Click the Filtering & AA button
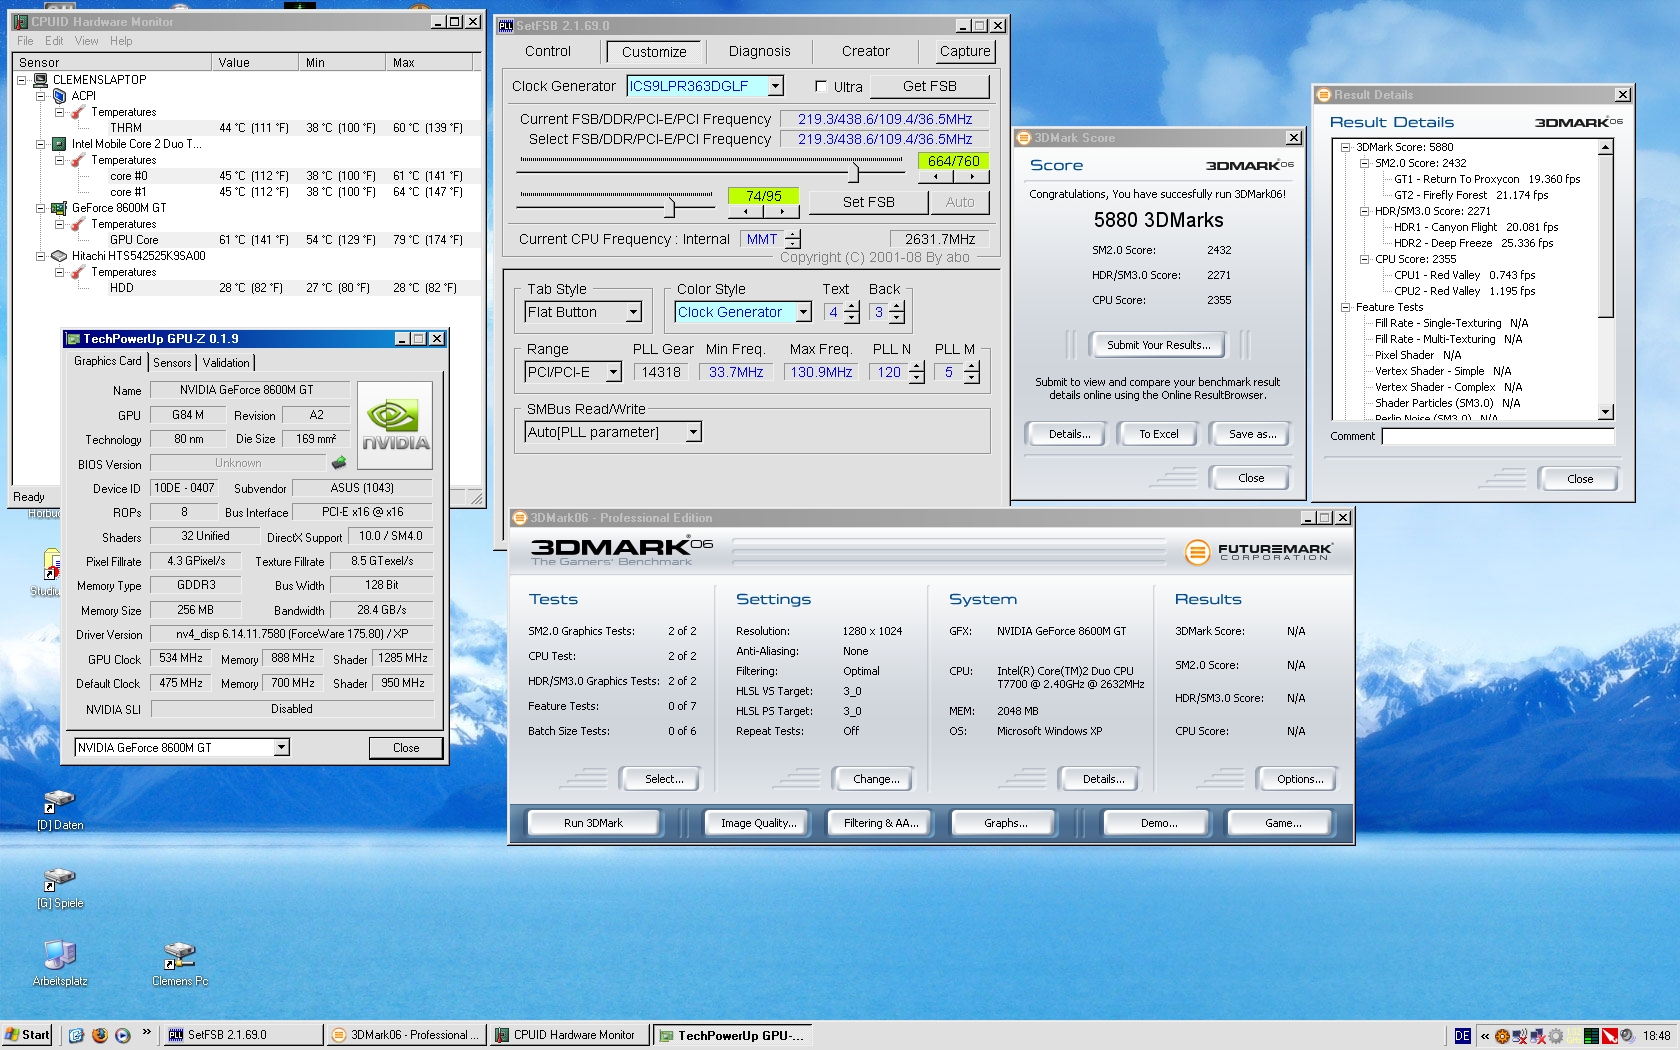The width and height of the screenshot is (1680, 1050). 880,823
